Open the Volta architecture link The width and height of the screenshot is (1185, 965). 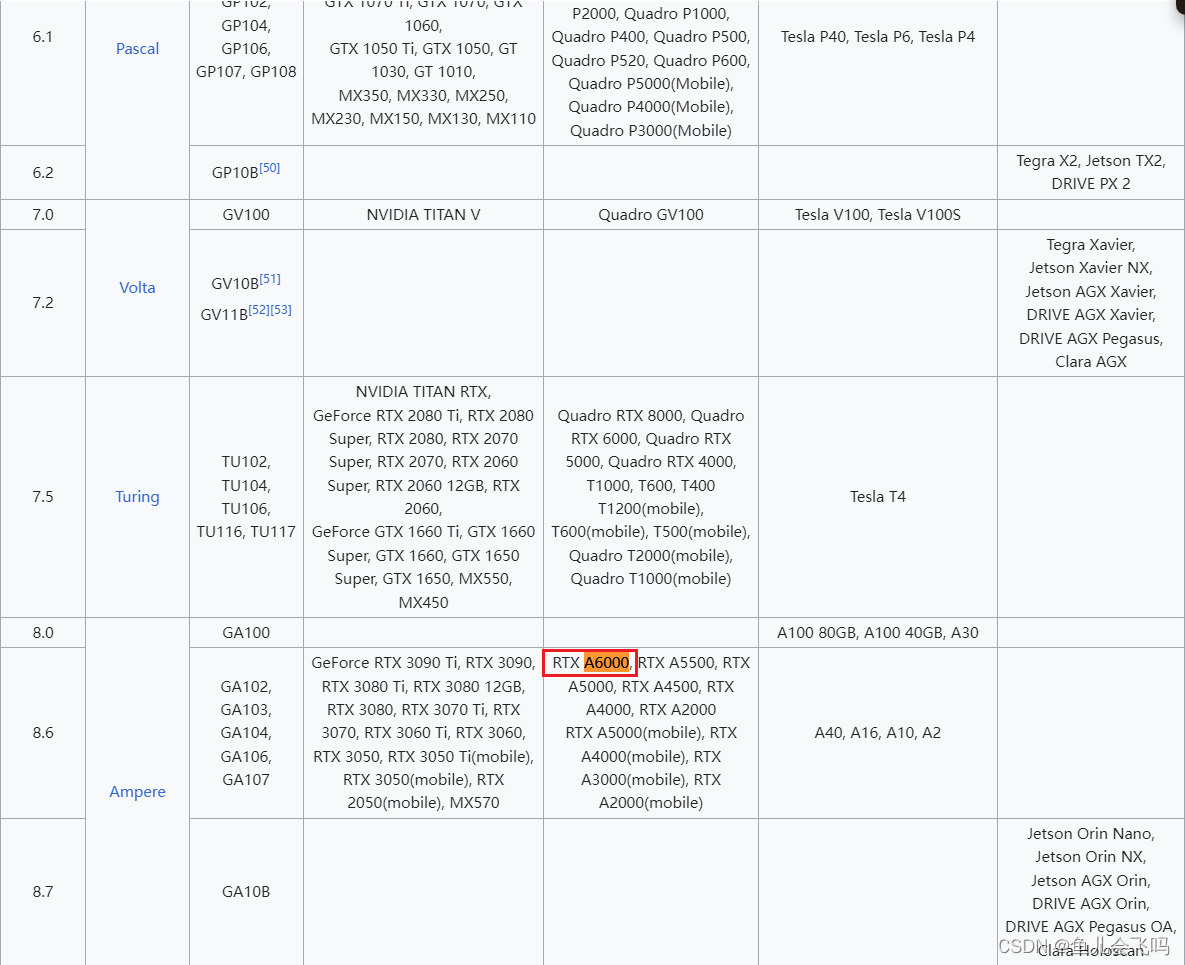(x=137, y=287)
